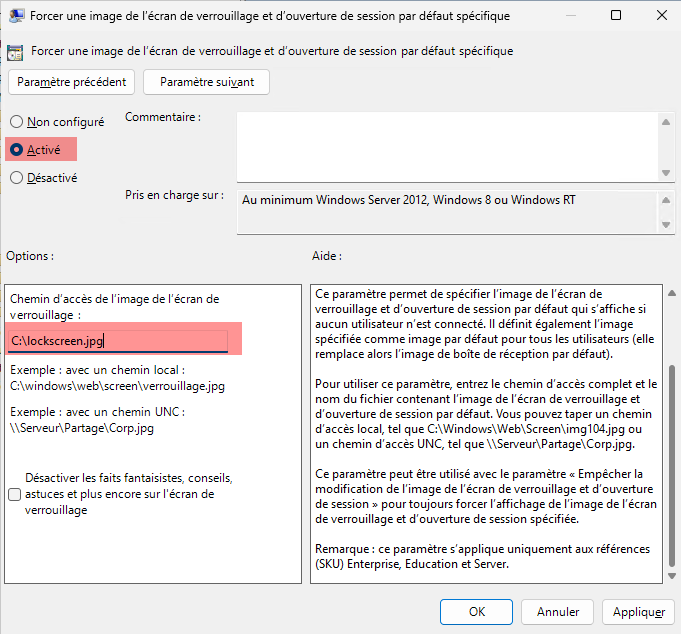Click the policy icon in the title bar
This screenshot has width=681, height=634.
pyautogui.click(x=17, y=17)
